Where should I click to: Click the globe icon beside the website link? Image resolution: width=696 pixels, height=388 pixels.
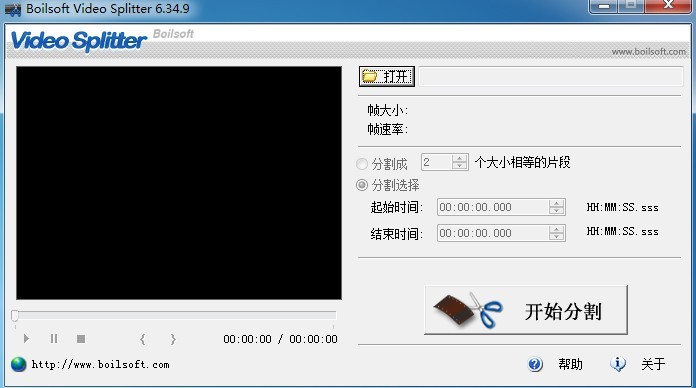click(19, 364)
